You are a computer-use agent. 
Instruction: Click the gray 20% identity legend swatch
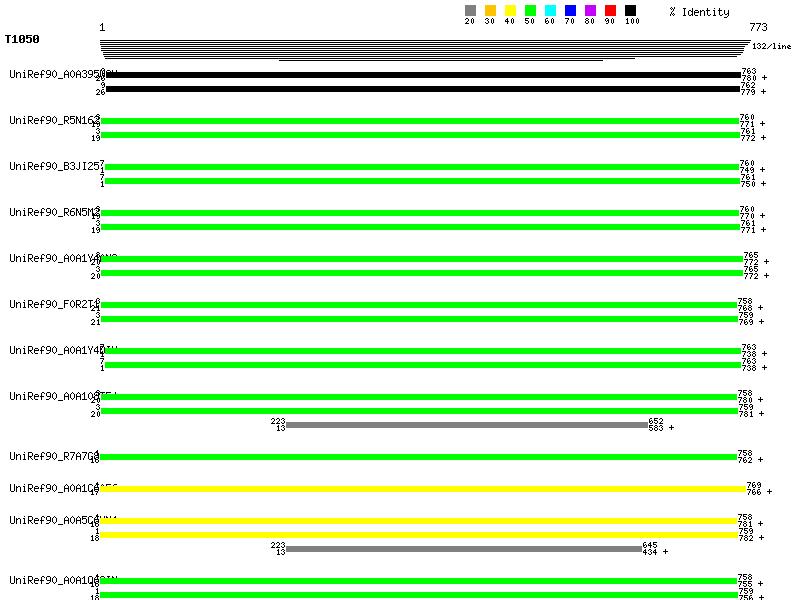pyautogui.click(x=470, y=11)
